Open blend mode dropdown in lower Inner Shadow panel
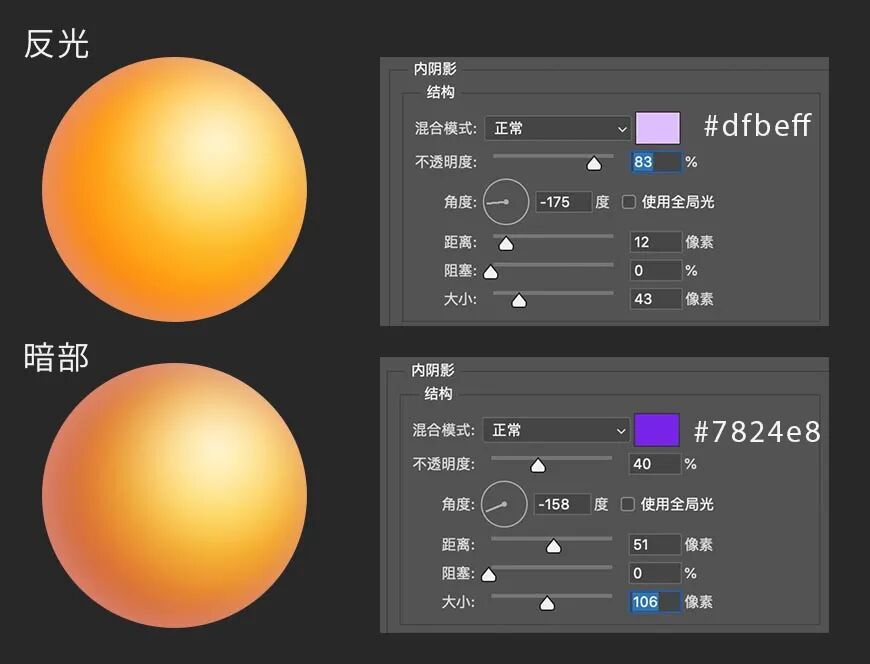The image size is (870, 664). 556,430
